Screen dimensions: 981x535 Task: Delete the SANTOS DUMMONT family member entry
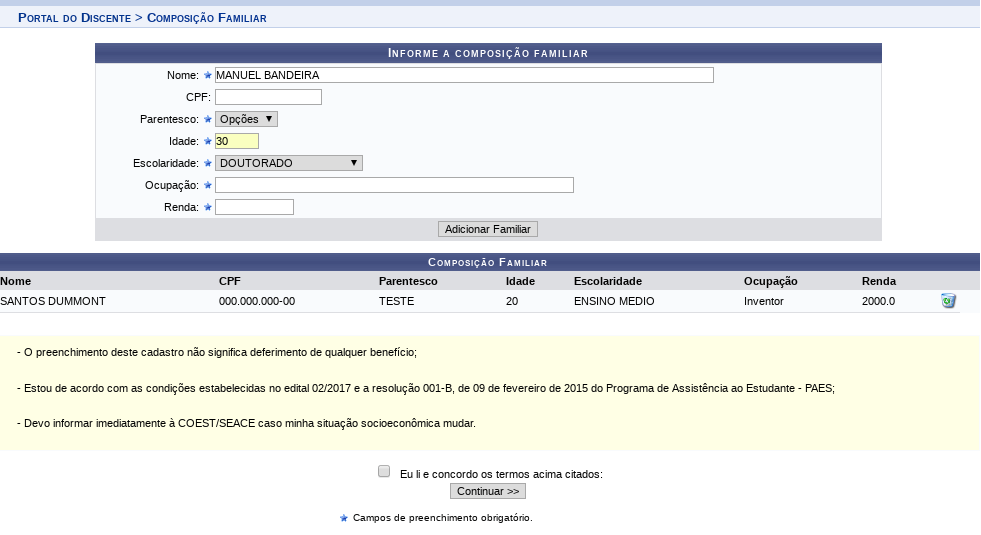948,301
